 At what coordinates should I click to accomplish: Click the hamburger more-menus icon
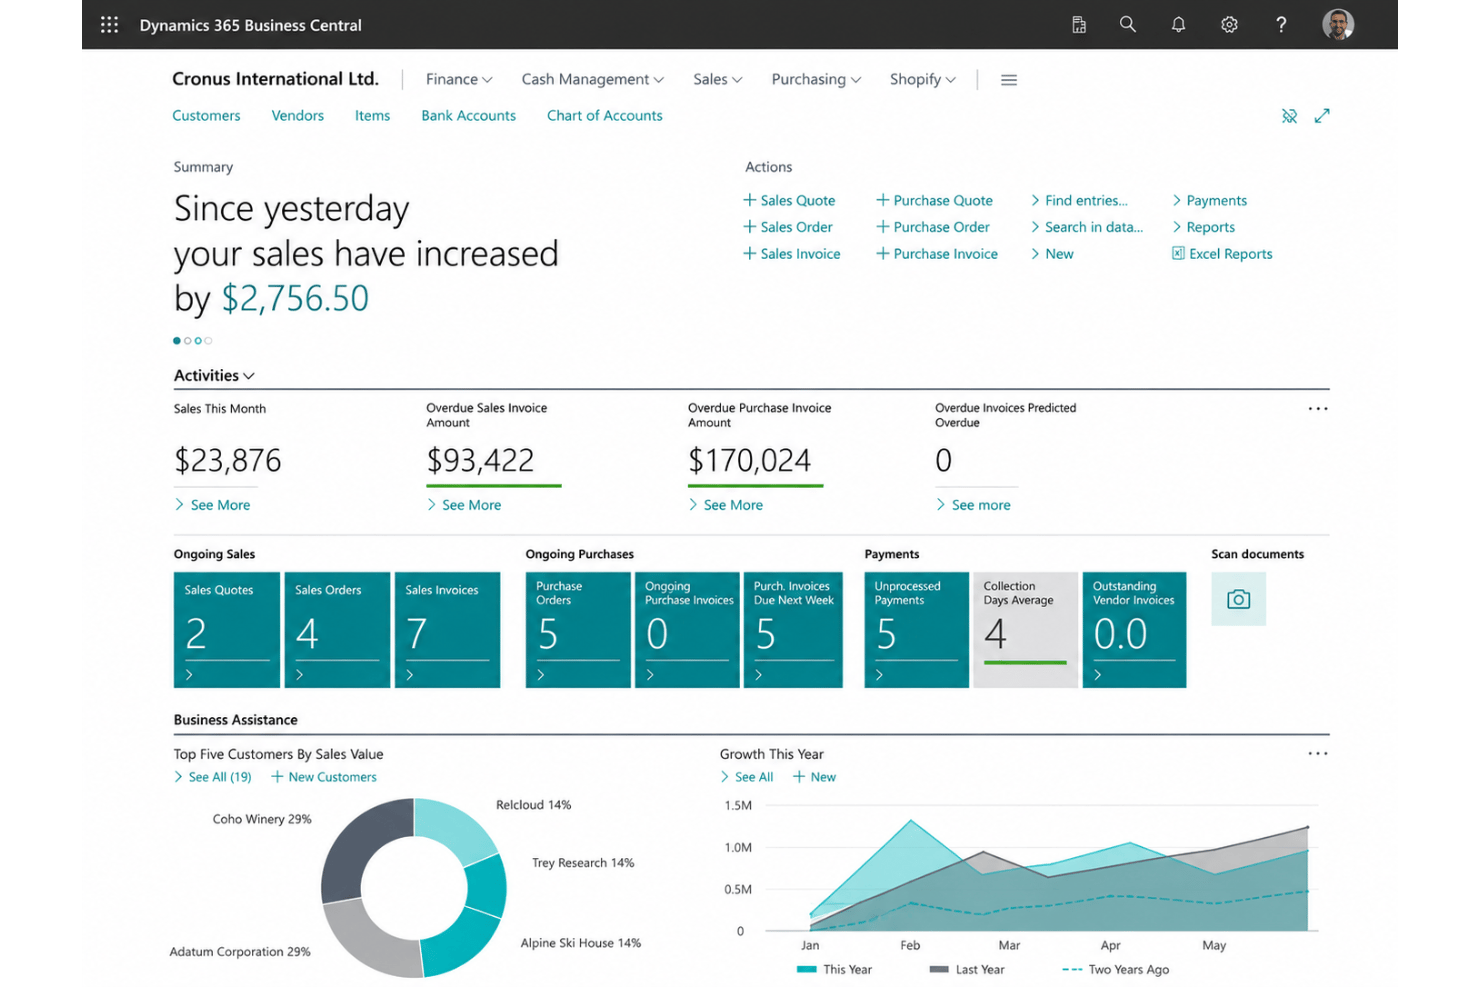[x=1009, y=80]
